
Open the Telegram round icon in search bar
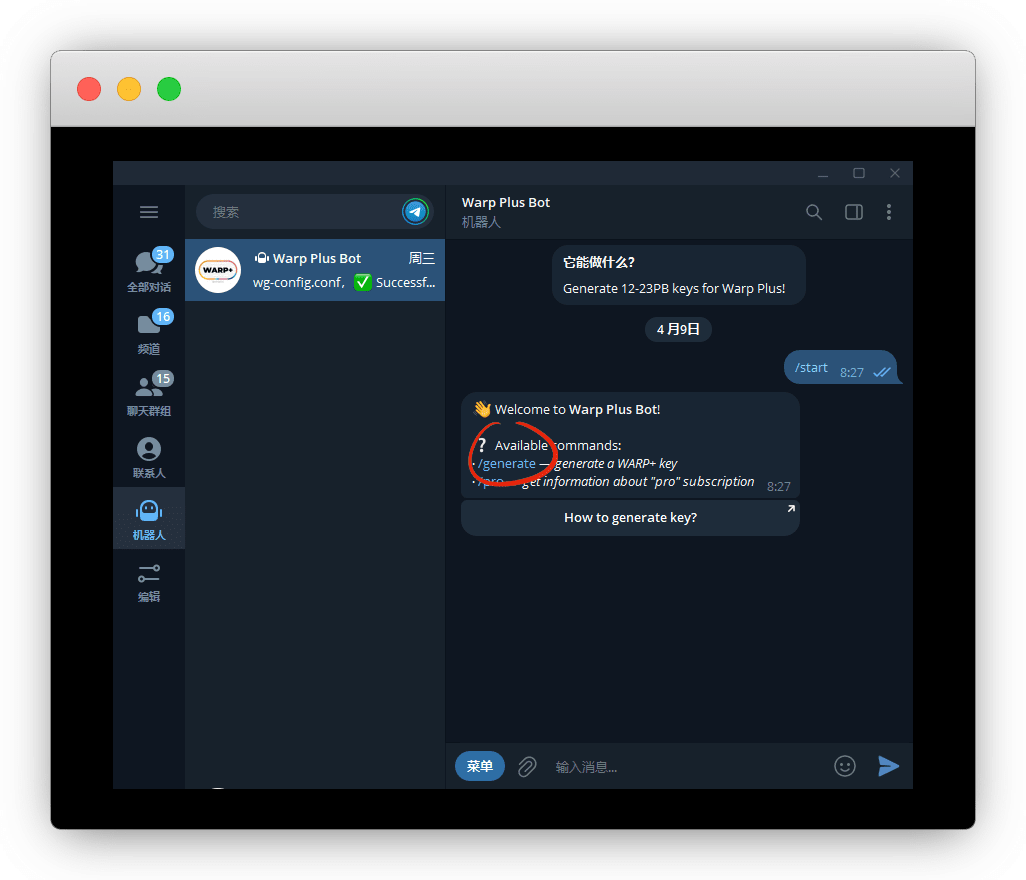tap(415, 212)
